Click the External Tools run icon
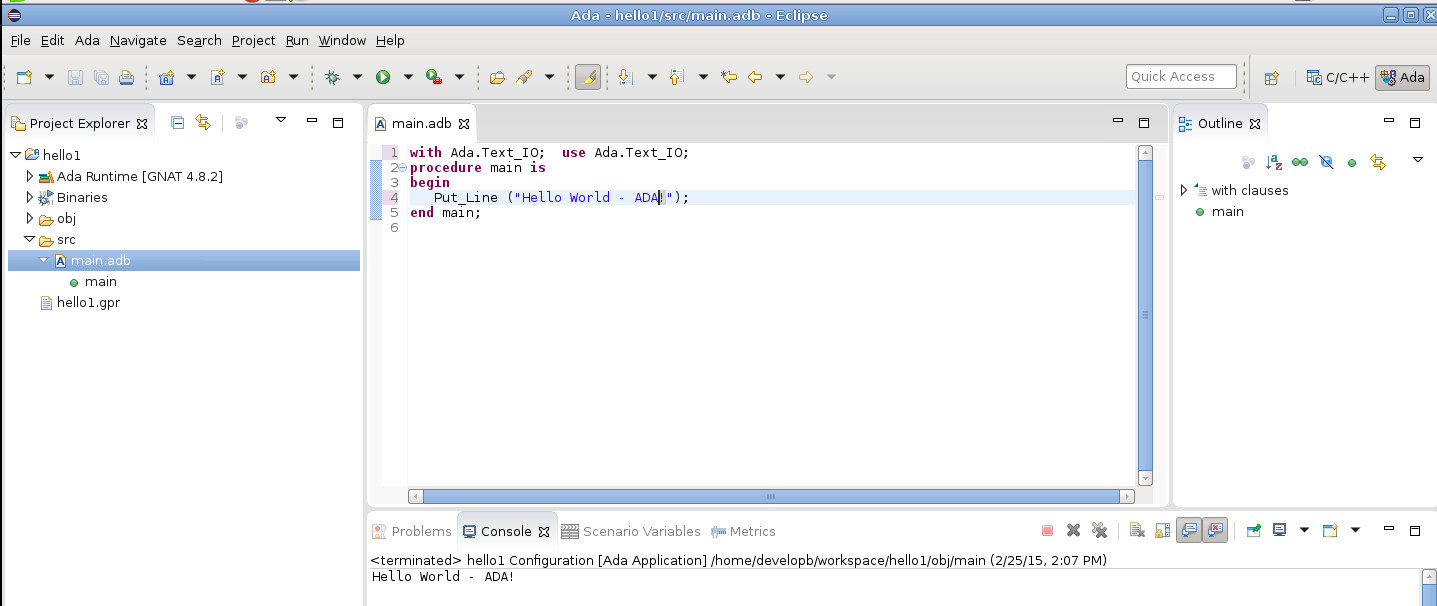The width and height of the screenshot is (1437, 606). click(x=434, y=77)
